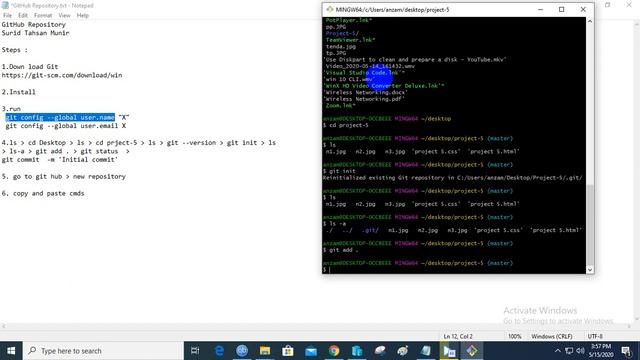The image size is (640, 360).
Task: Click the terminal scrollbar up arrow
Action: (x=590, y=21)
